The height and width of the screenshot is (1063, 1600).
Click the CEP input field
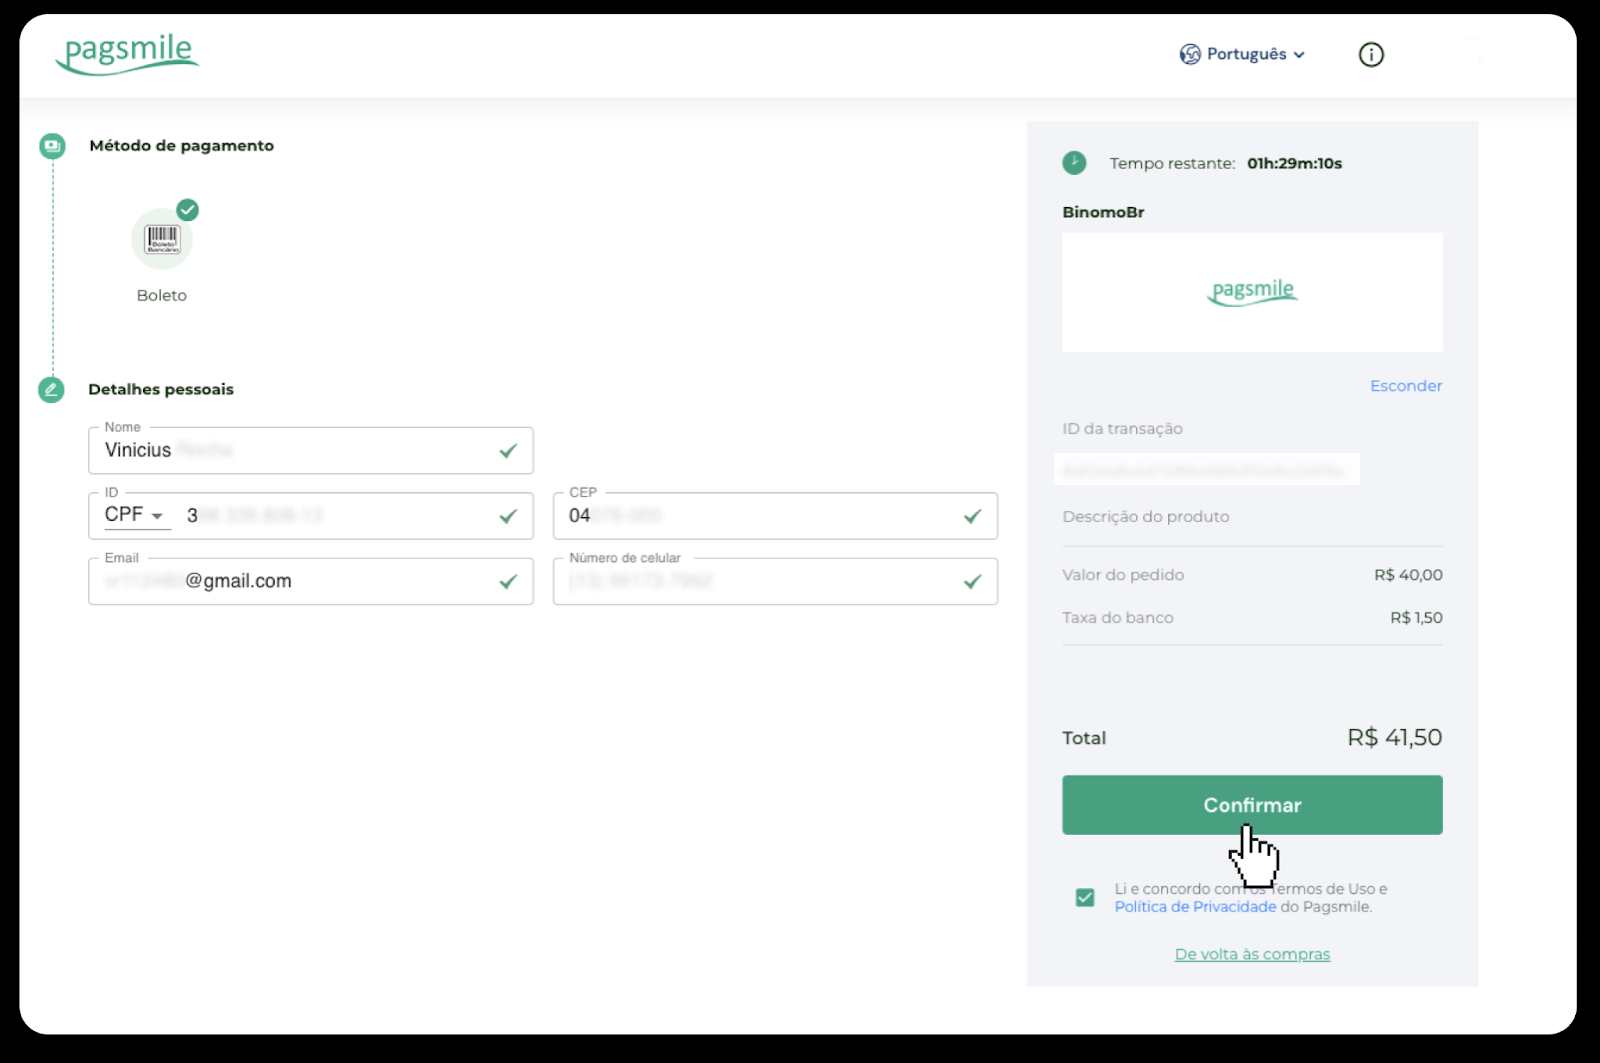(x=760, y=516)
